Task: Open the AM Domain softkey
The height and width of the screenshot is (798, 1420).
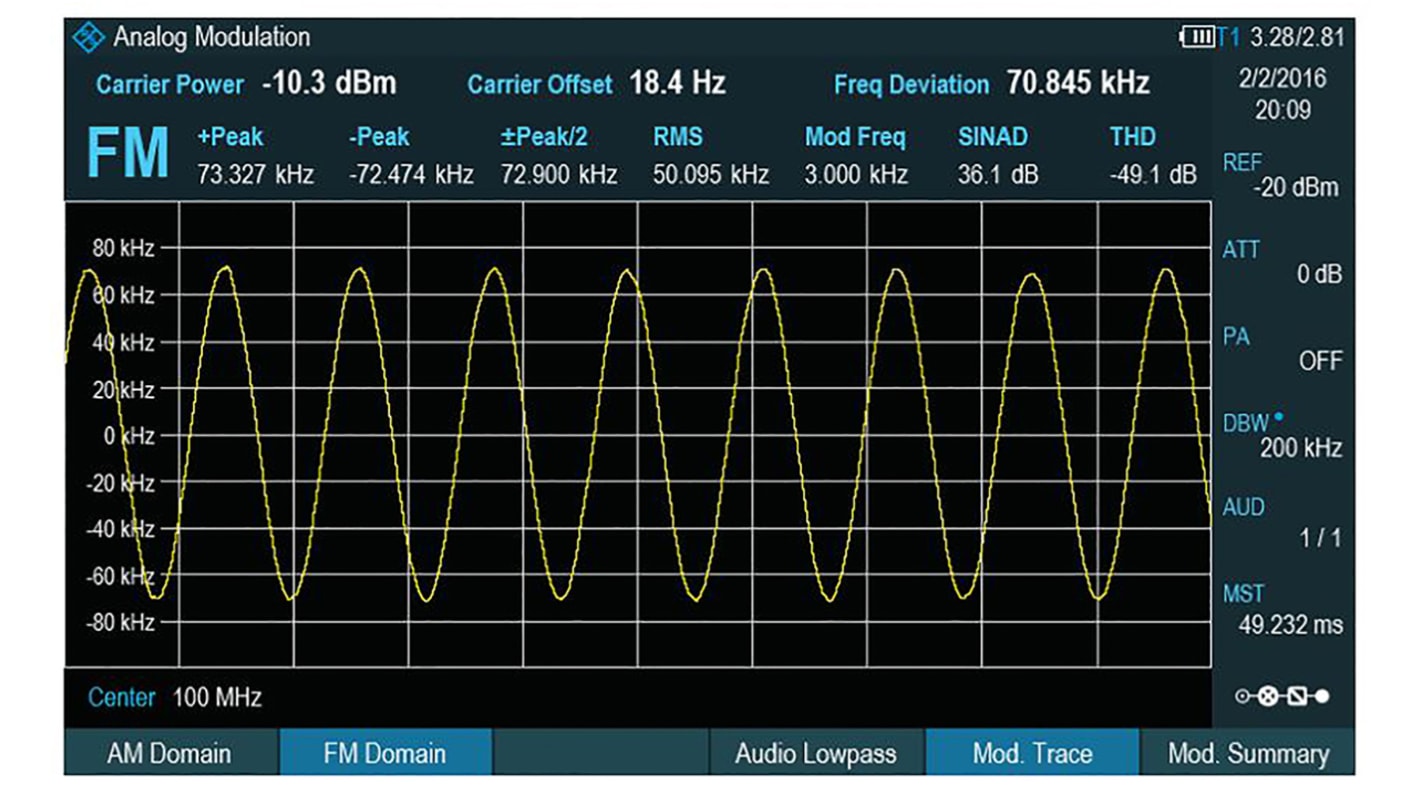Action: pyautogui.click(x=170, y=752)
